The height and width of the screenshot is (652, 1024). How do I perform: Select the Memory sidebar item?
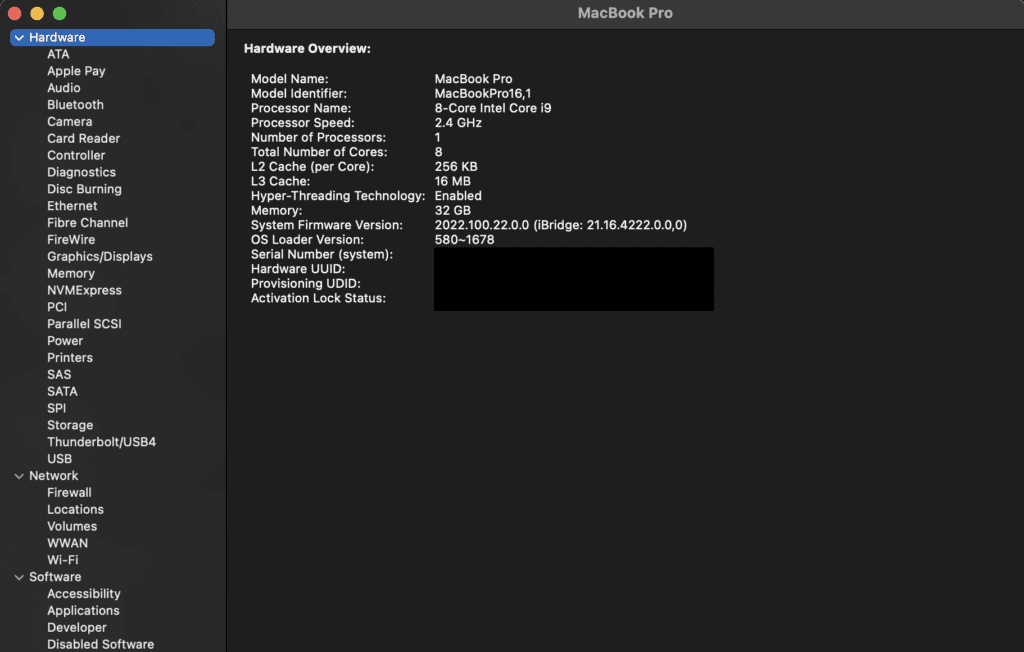click(x=71, y=274)
